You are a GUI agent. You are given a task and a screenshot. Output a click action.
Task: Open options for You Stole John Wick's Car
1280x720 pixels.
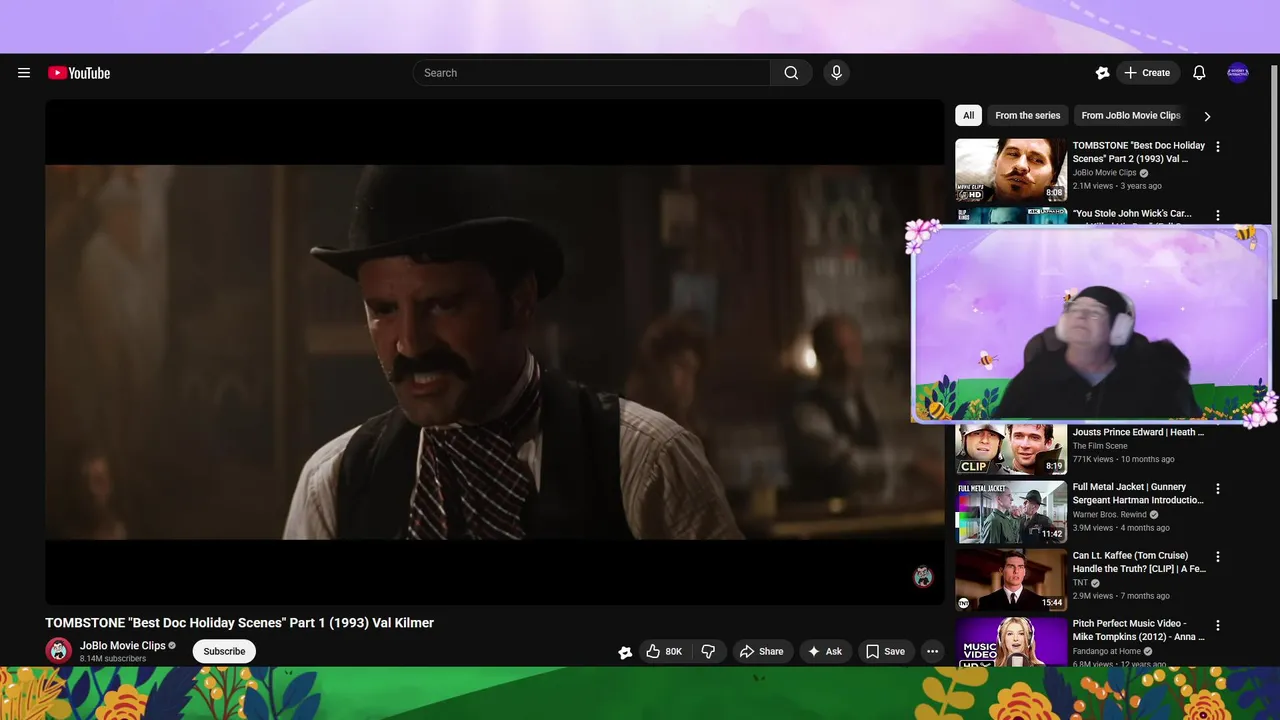click(x=1217, y=215)
